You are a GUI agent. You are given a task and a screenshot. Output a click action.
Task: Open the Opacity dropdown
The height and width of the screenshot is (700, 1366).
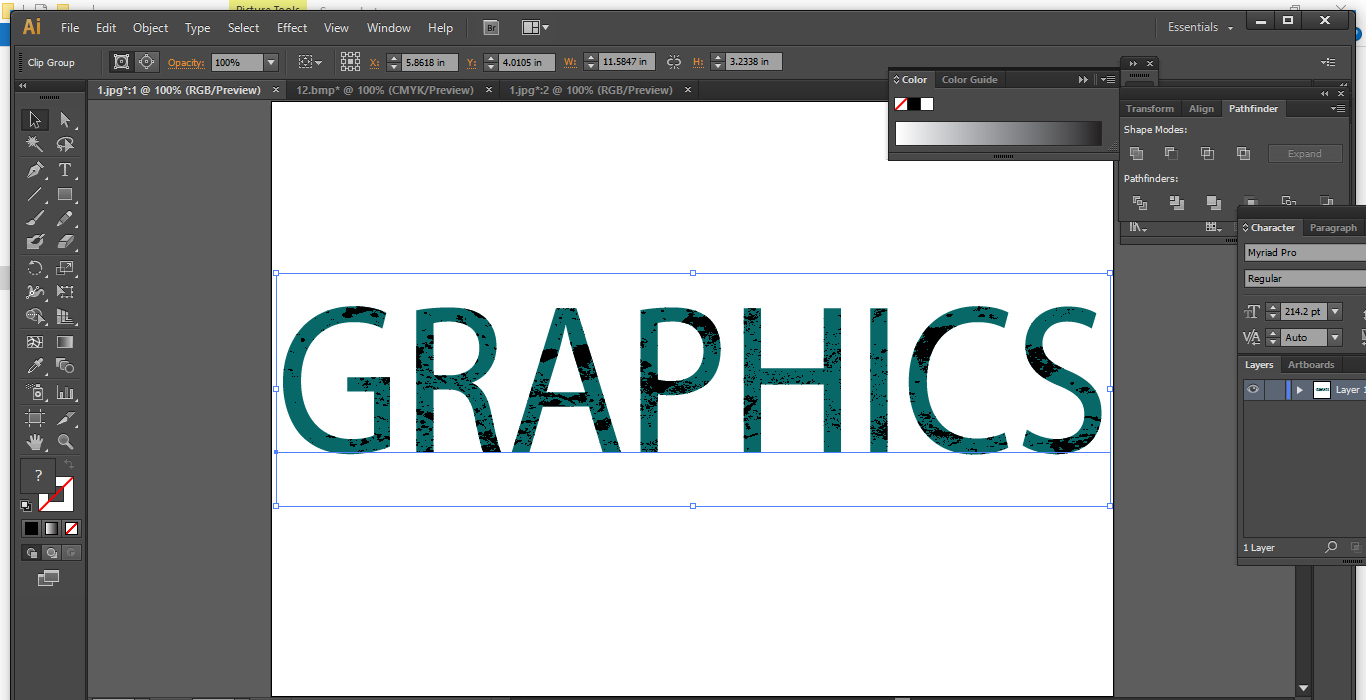tap(269, 61)
